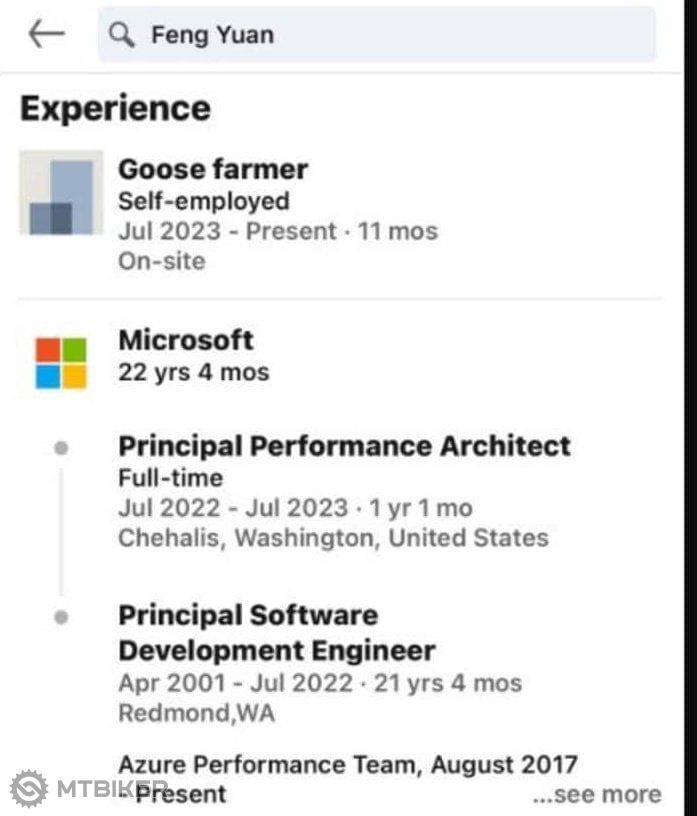Click the Self-employed label under Goose farmer
The width and height of the screenshot is (697, 816).
[204, 201]
